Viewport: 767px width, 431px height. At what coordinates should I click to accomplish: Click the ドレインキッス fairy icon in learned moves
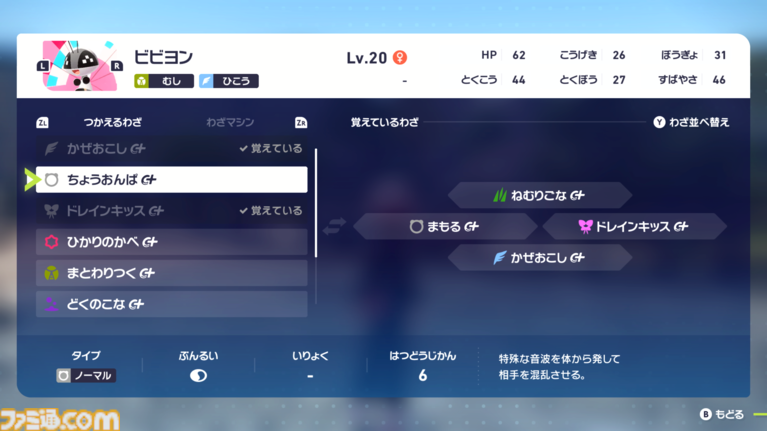[585, 227]
